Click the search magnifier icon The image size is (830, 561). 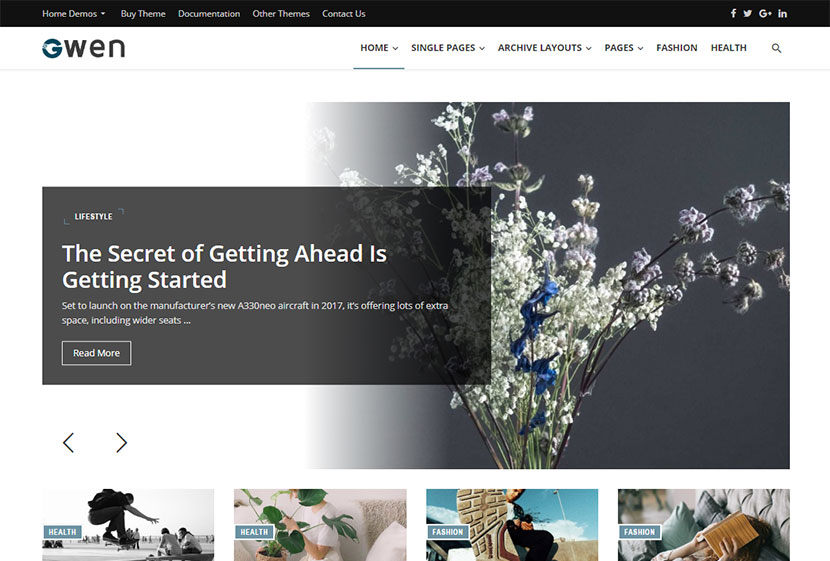pos(777,48)
